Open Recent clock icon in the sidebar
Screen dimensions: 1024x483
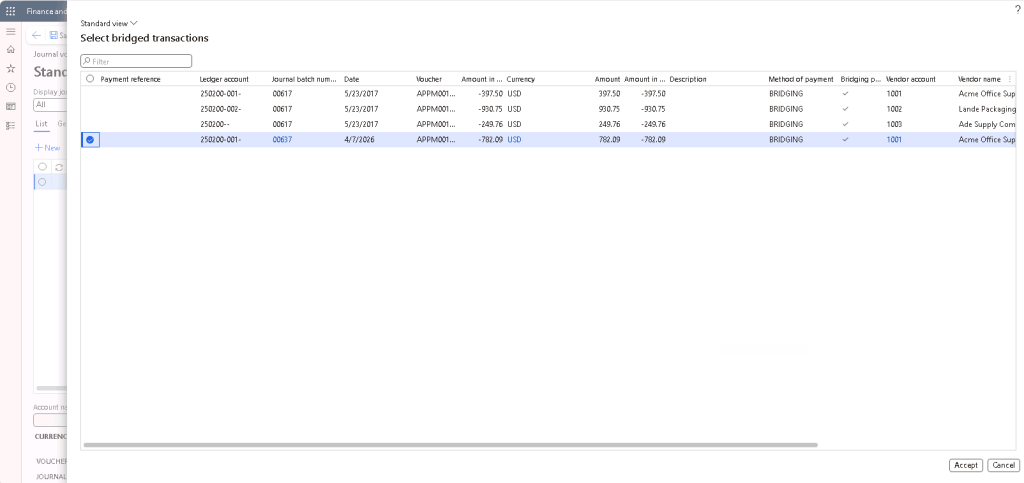(11, 87)
